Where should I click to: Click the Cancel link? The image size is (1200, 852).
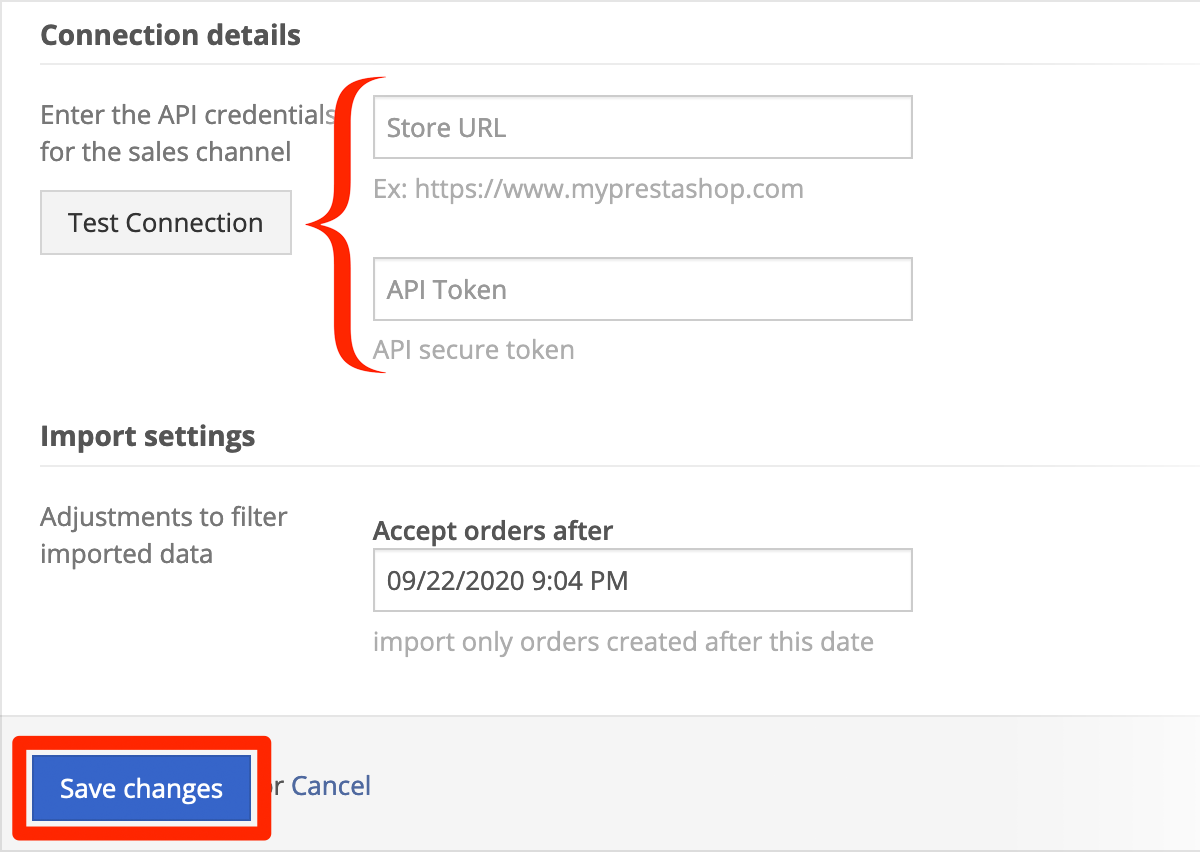331,786
